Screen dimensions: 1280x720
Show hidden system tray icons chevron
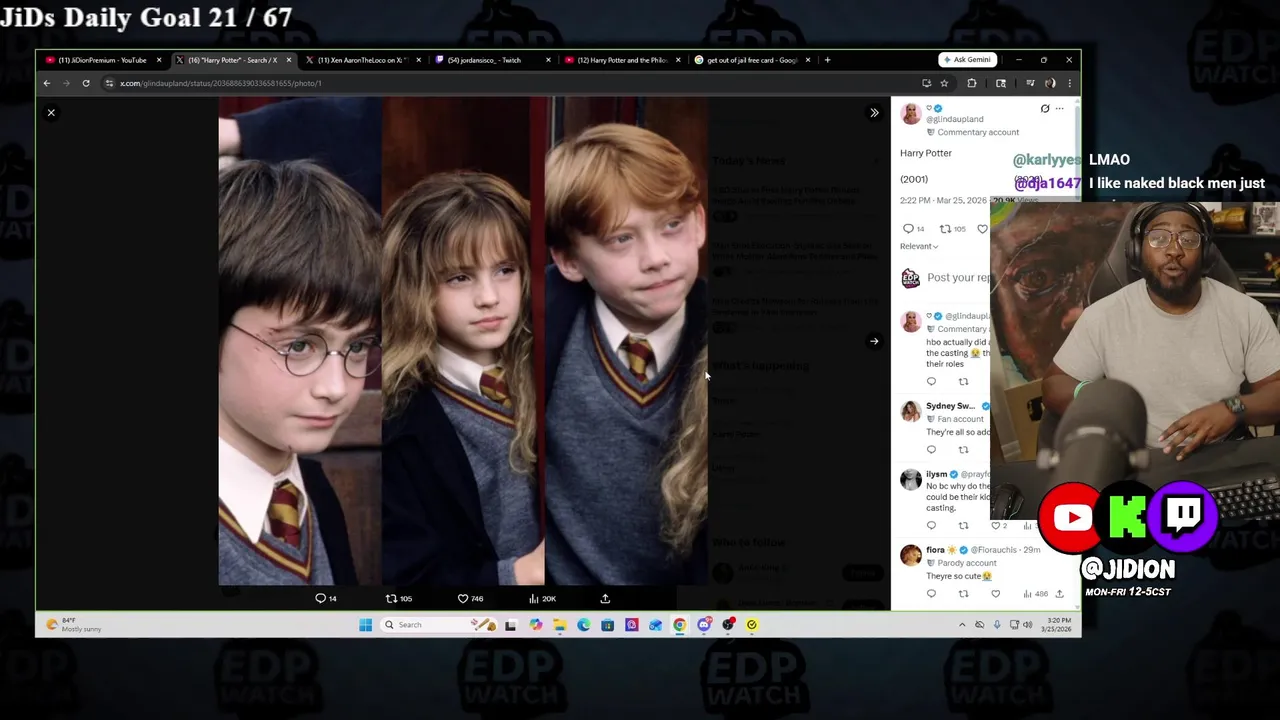click(x=962, y=625)
